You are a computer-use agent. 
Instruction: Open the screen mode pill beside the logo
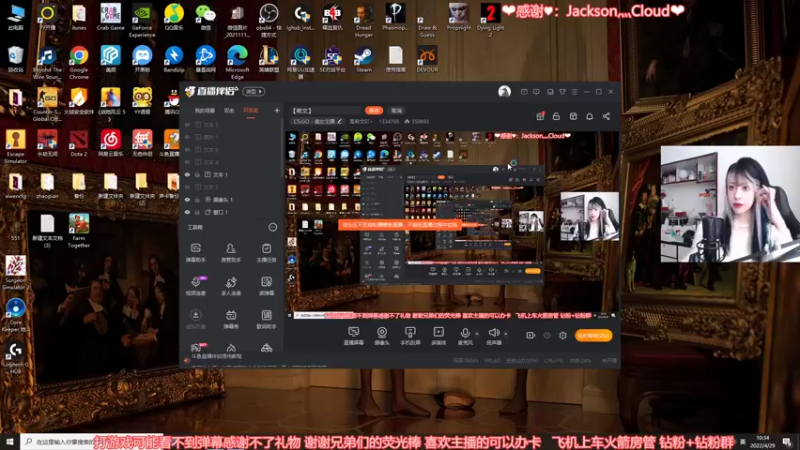pos(254,91)
